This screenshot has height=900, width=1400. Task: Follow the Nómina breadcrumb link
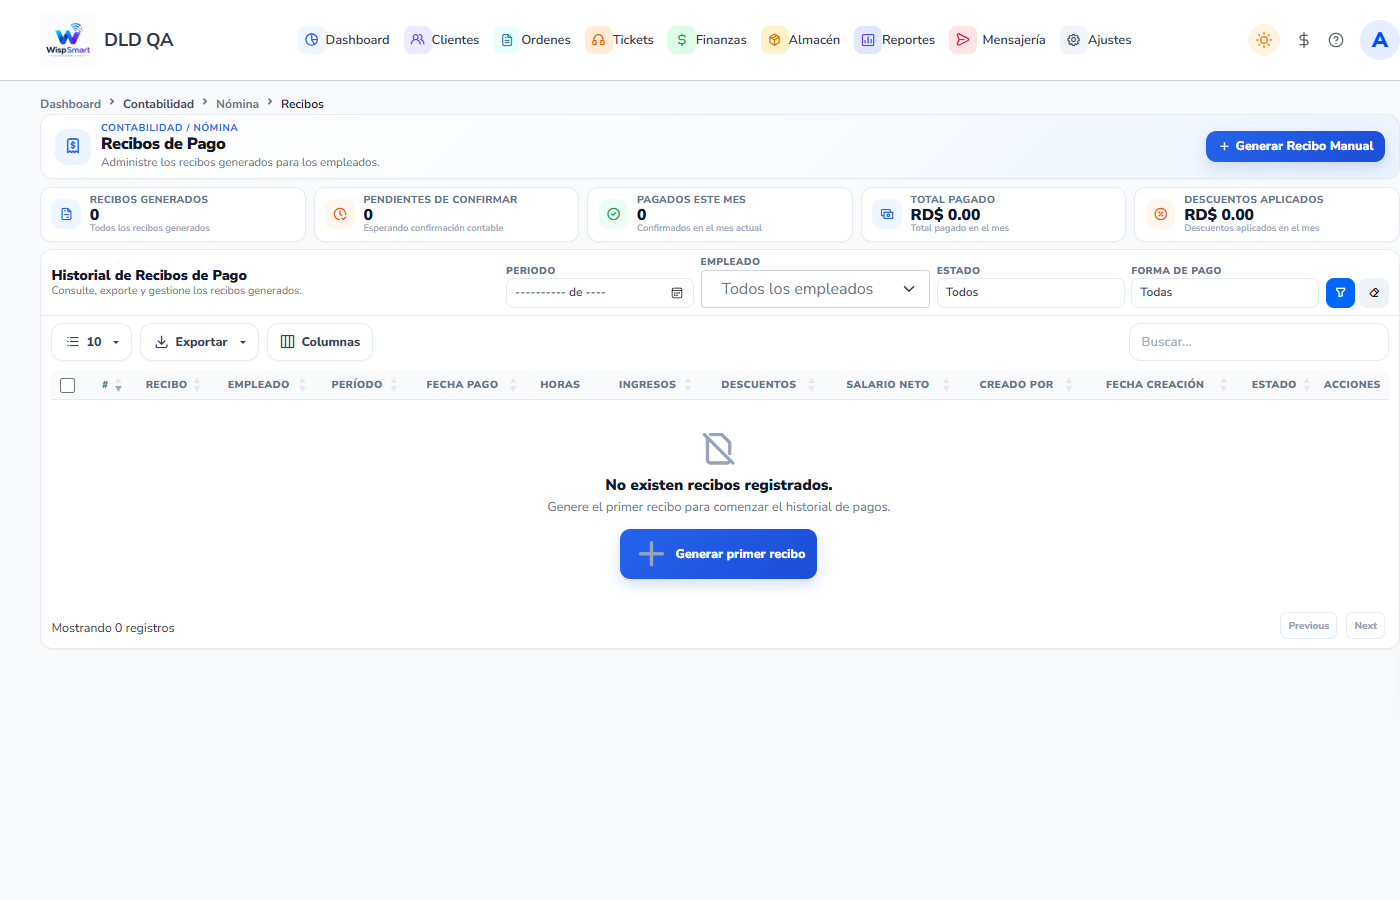tap(237, 104)
